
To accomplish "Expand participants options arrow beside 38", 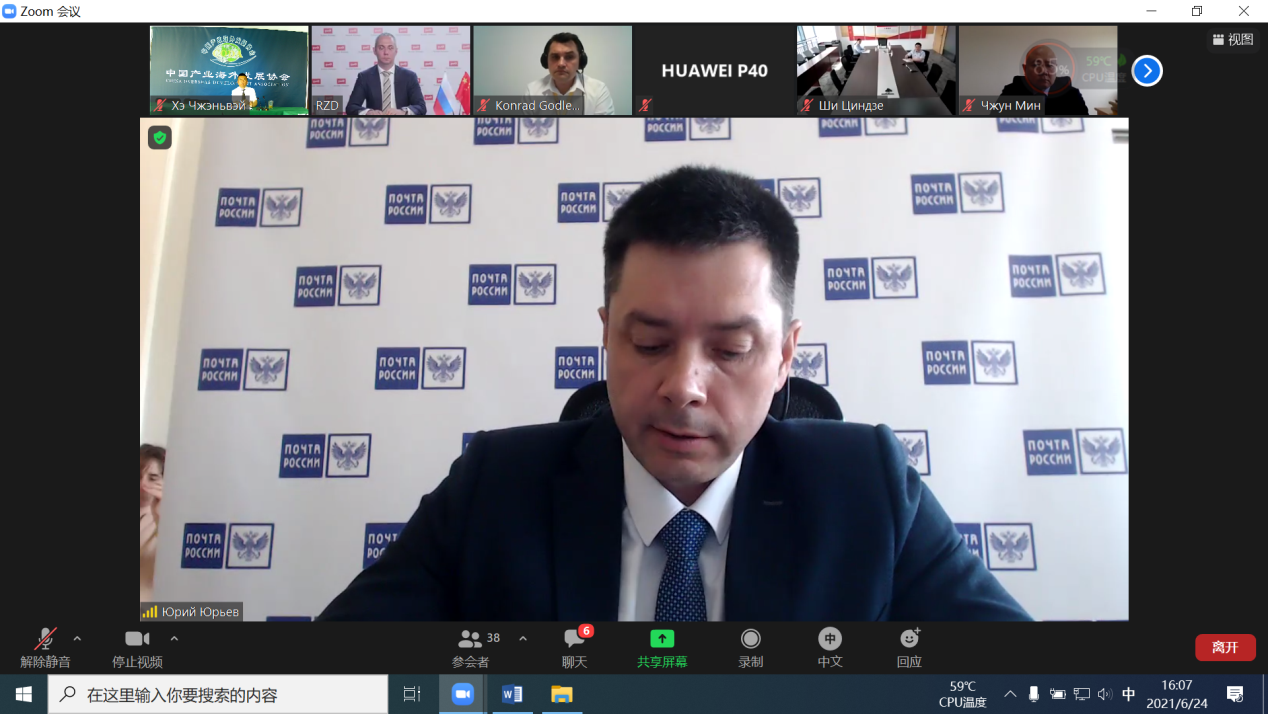I will pyautogui.click(x=522, y=639).
